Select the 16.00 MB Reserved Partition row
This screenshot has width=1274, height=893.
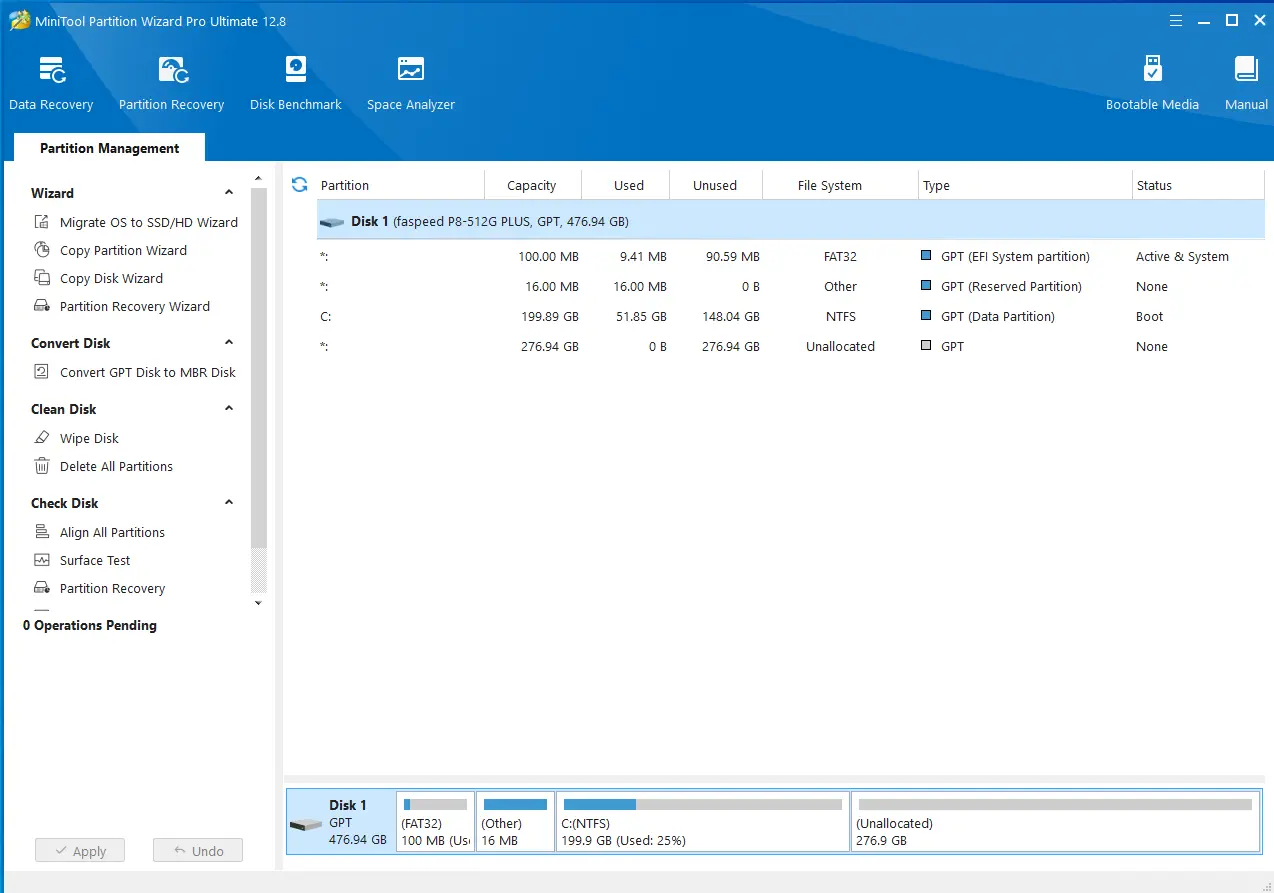pyautogui.click(x=791, y=286)
